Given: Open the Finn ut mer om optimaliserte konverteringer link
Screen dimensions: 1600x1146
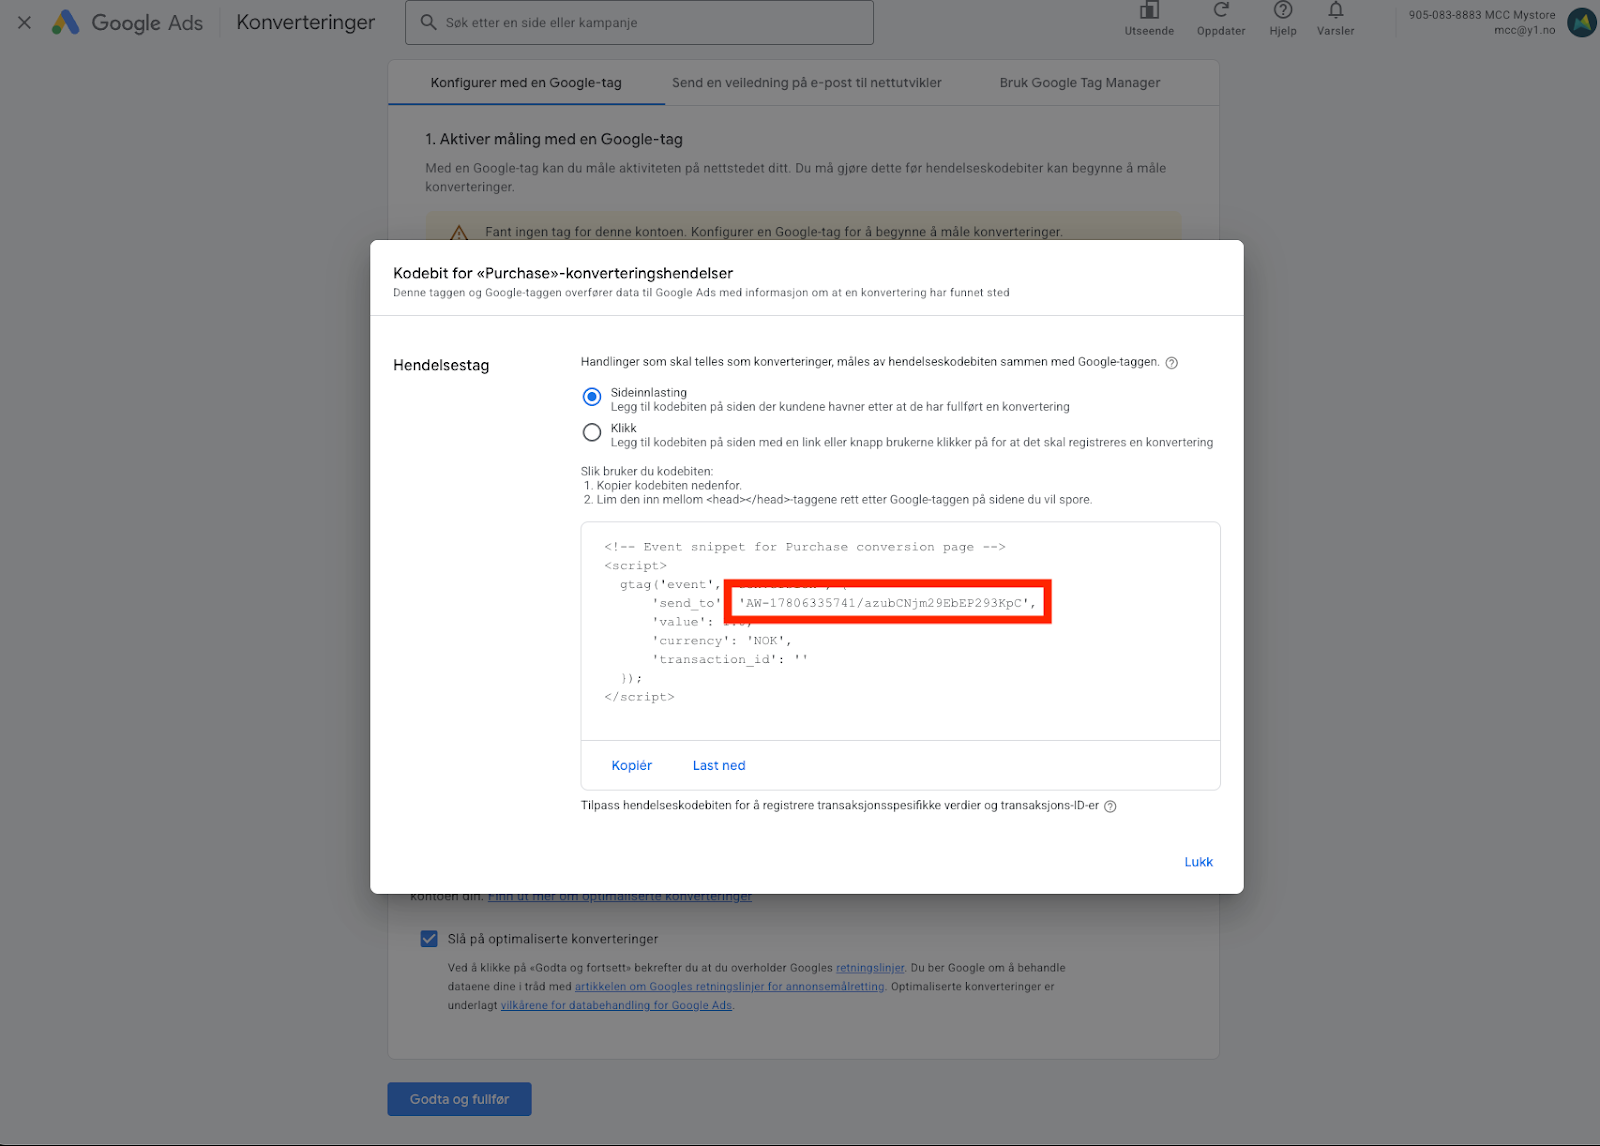Looking at the screenshot, I should point(620,896).
